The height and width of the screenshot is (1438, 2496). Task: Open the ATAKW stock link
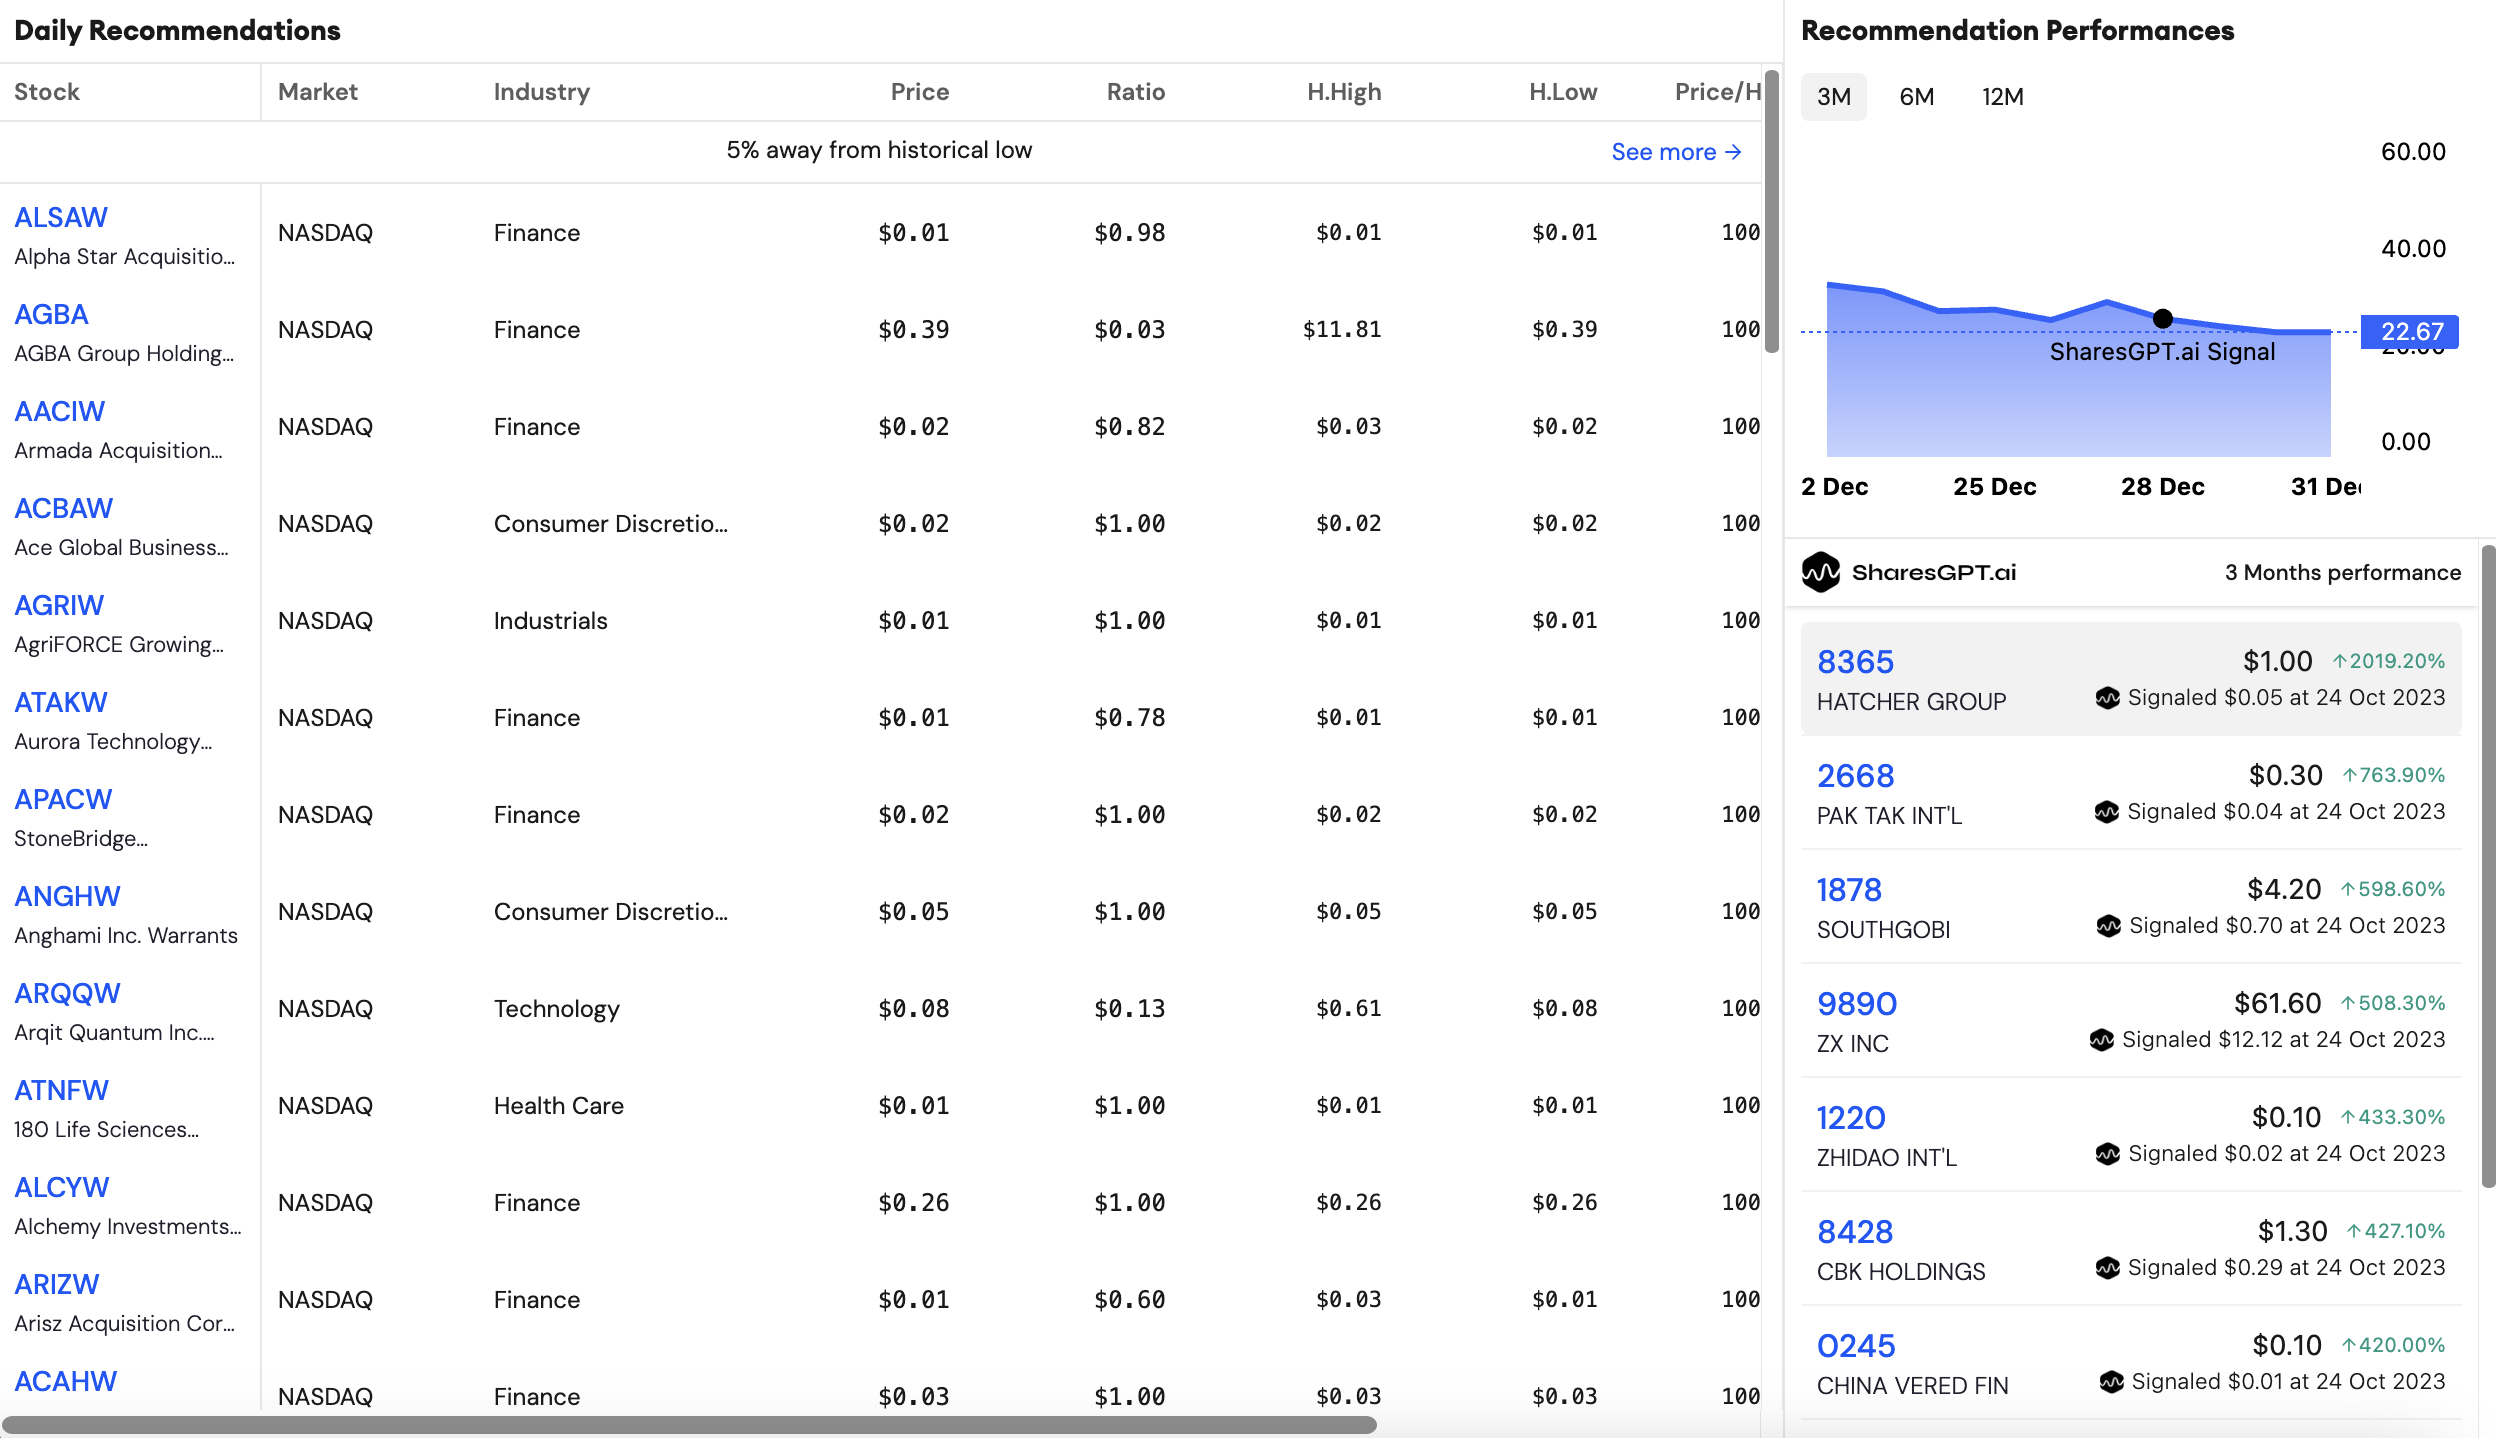61,702
